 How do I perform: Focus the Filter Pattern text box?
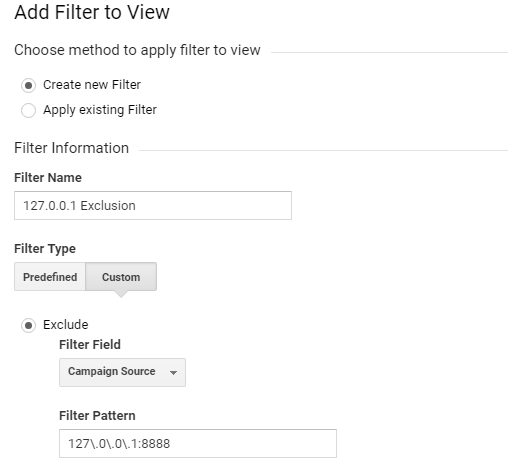[x=198, y=443]
